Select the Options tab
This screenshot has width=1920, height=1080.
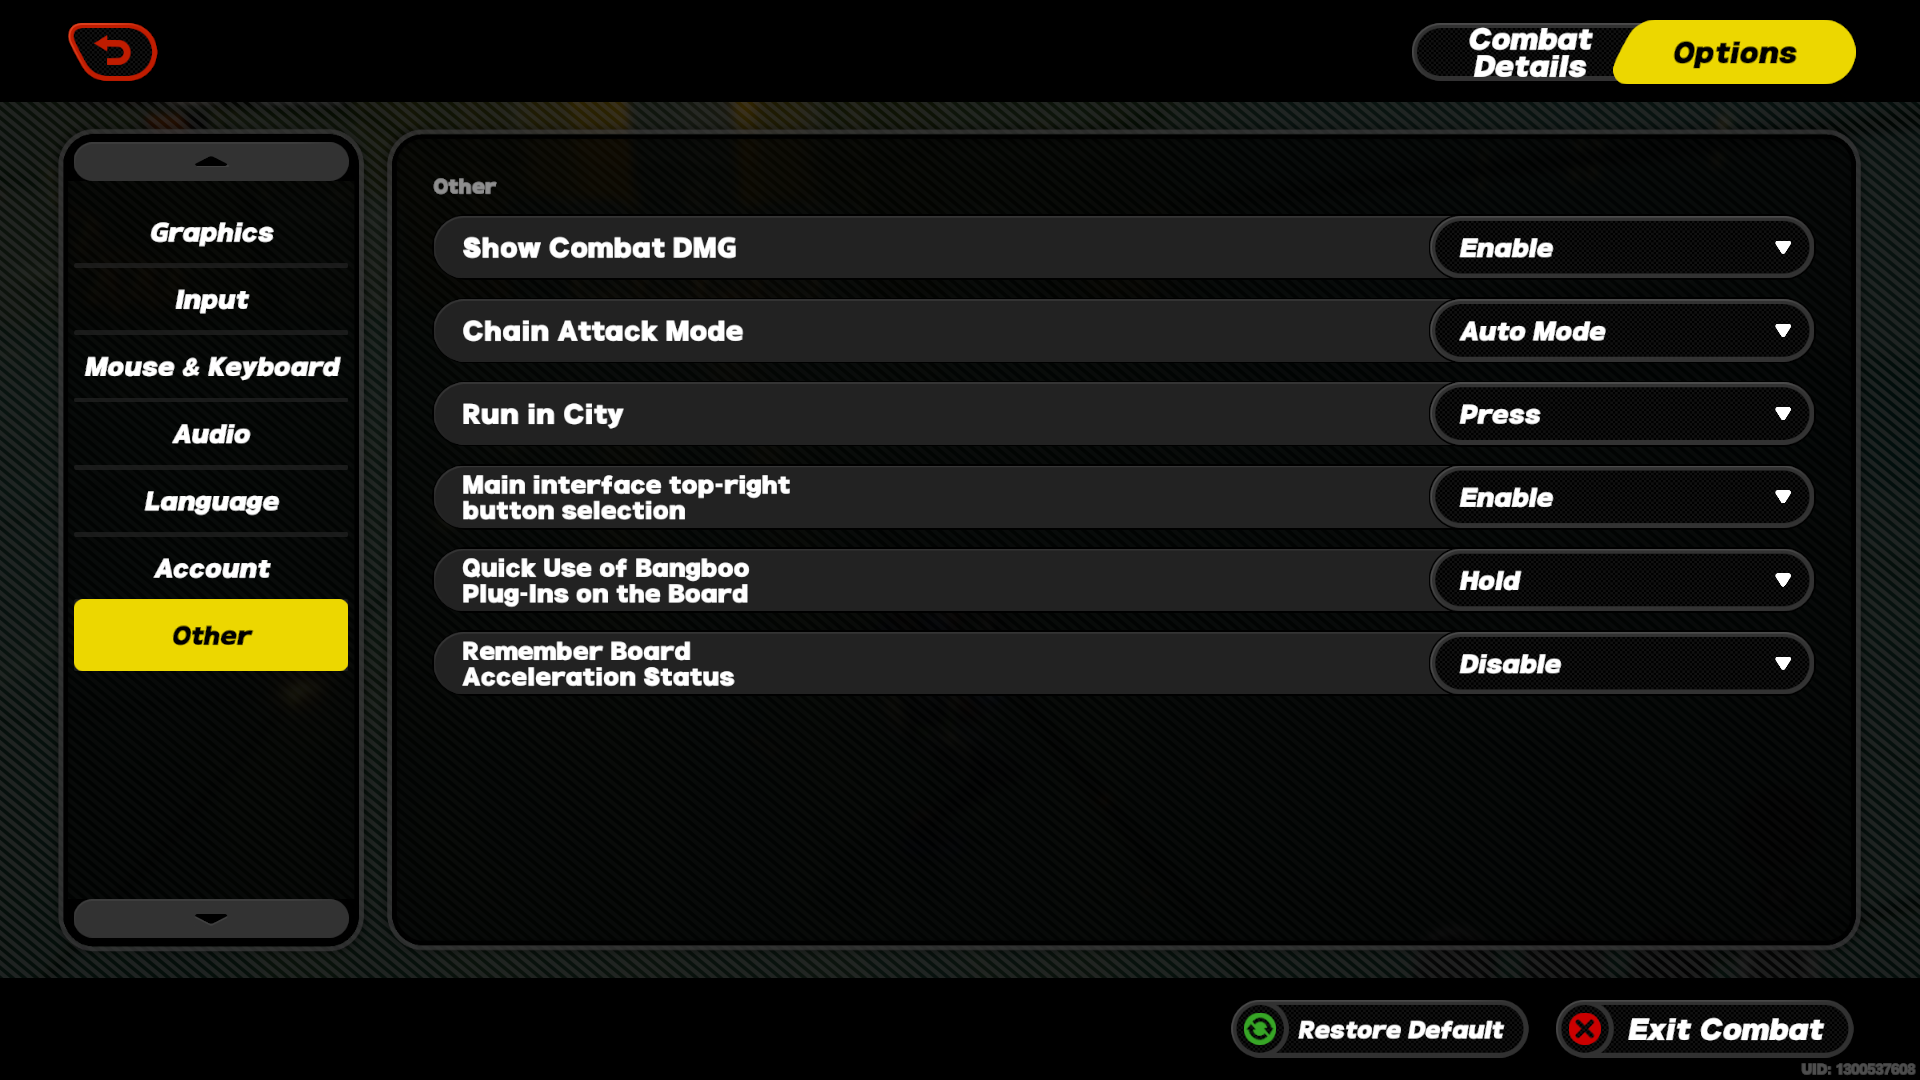click(x=1733, y=53)
